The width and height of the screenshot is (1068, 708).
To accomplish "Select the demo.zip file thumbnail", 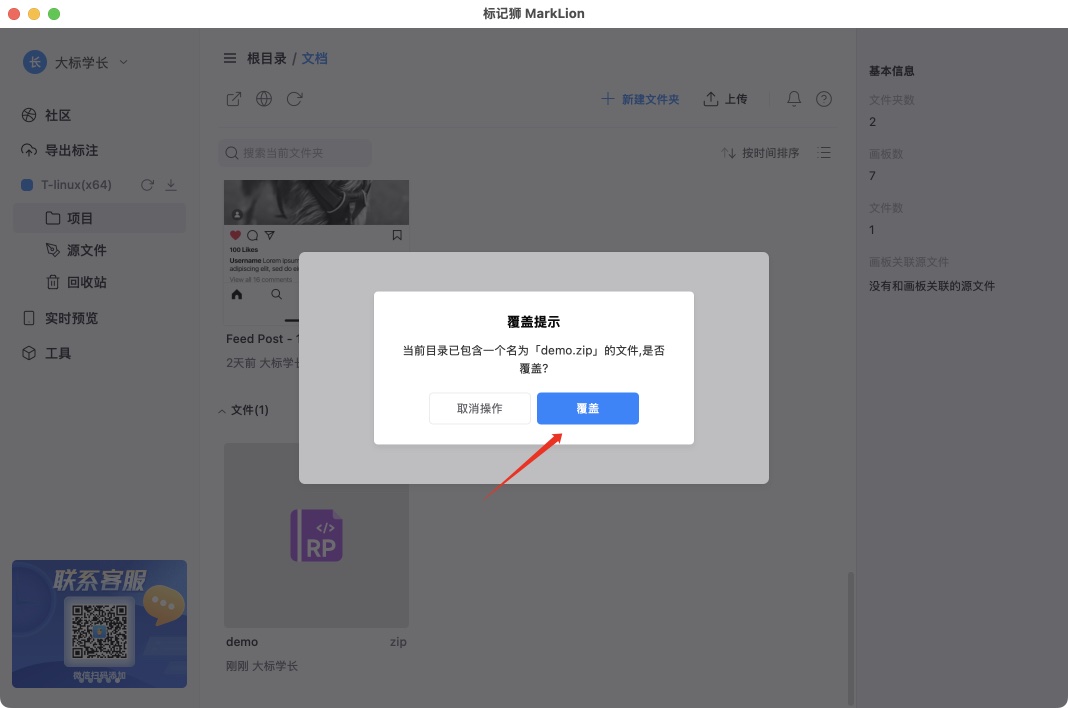I will point(316,535).
